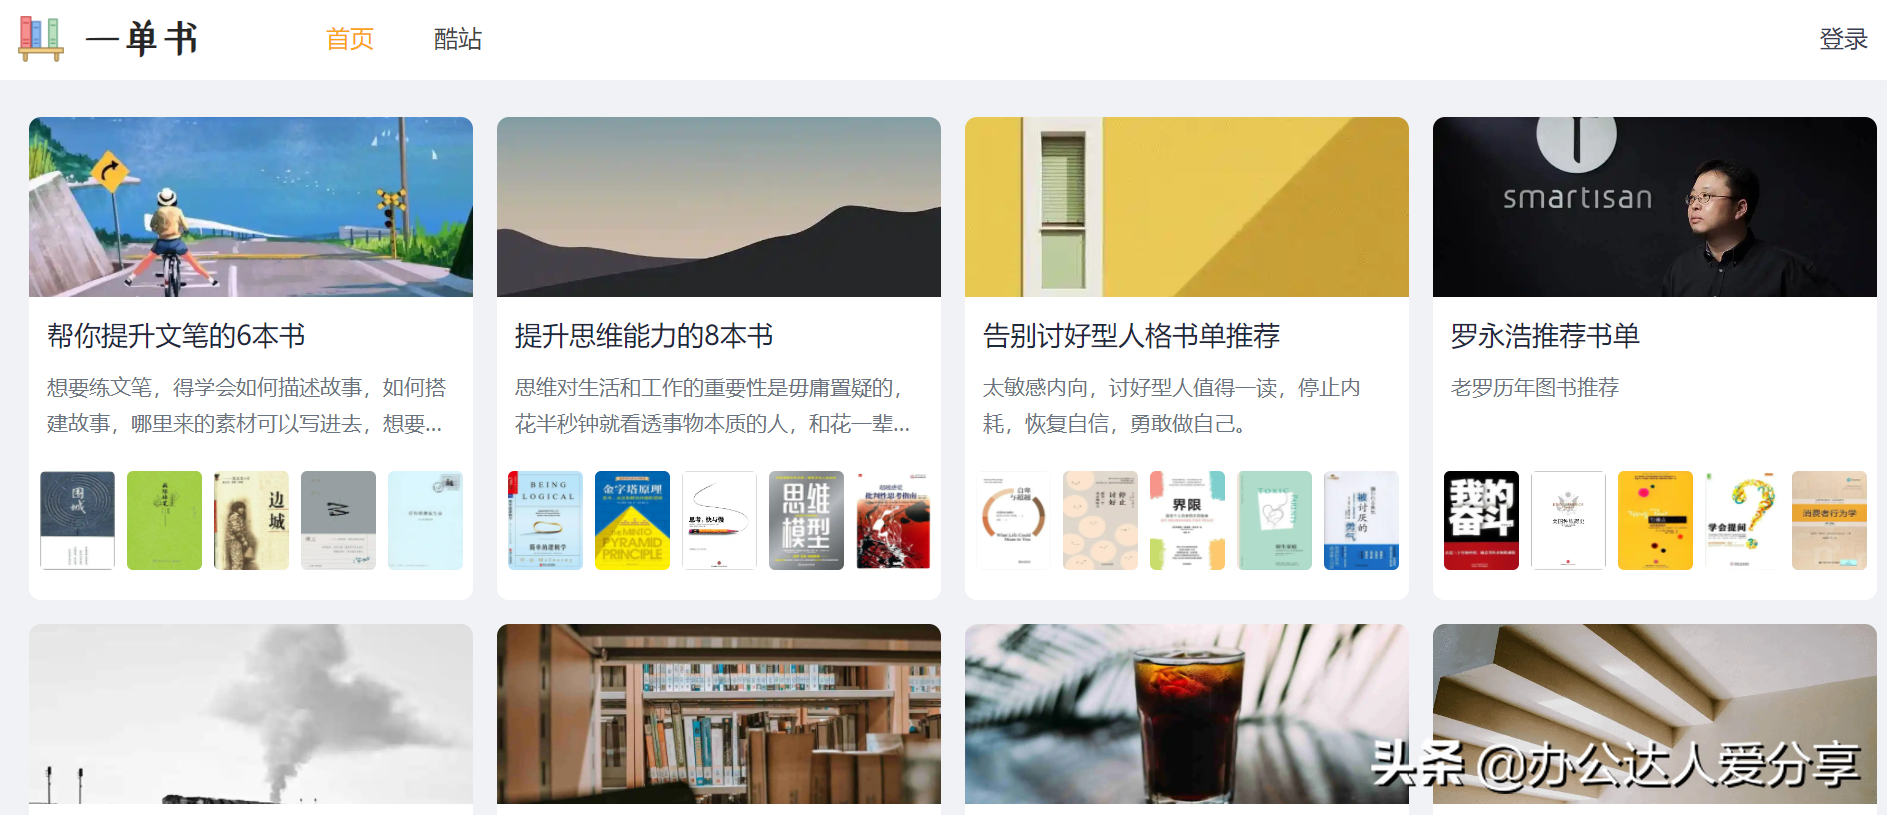Open the 罗永浩推荐书单 title
Viewport: 1887px width, 815px height.
click(1545, 336)
